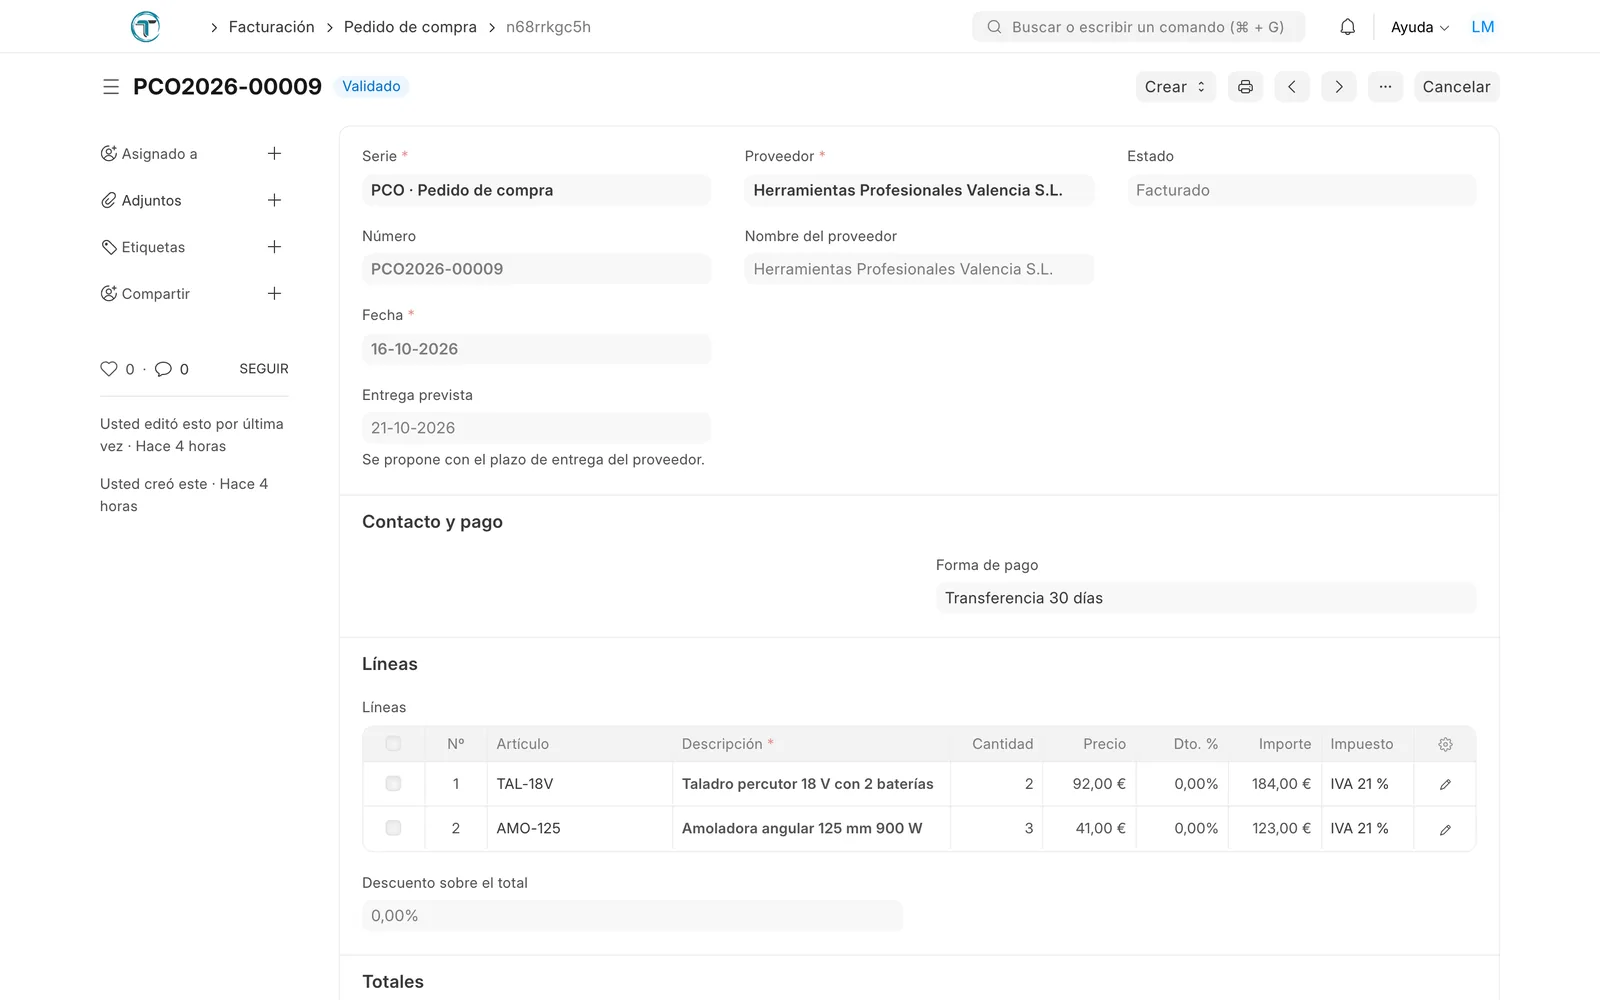Open the three-dots more menu

(x=1385, y=87)
